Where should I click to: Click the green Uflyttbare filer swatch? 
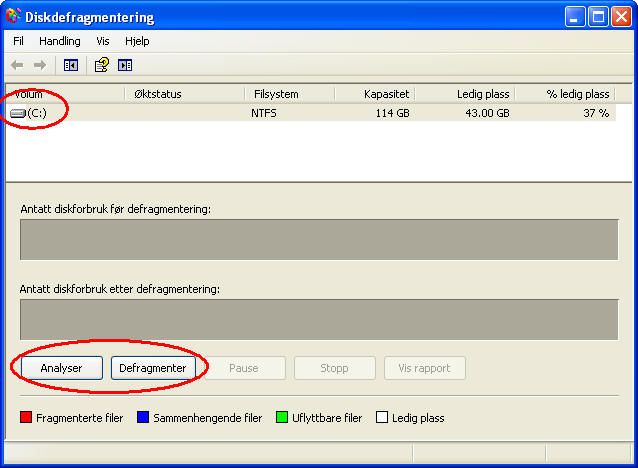(x=282, y=417)
